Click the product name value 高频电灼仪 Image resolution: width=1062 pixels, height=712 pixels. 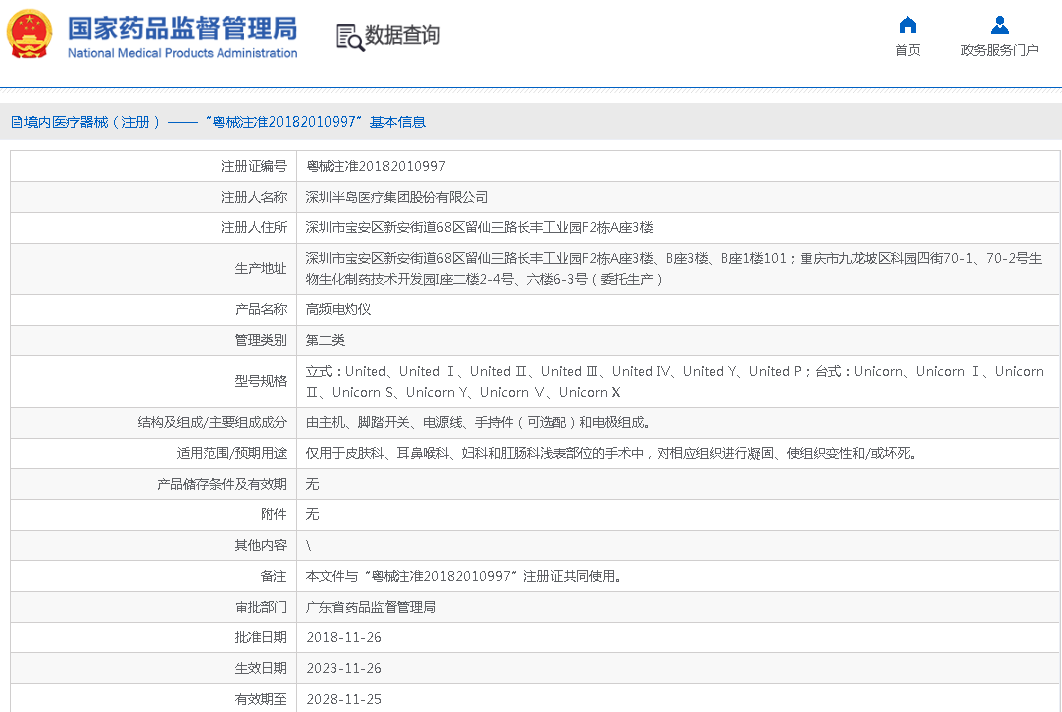pos(338,310)
